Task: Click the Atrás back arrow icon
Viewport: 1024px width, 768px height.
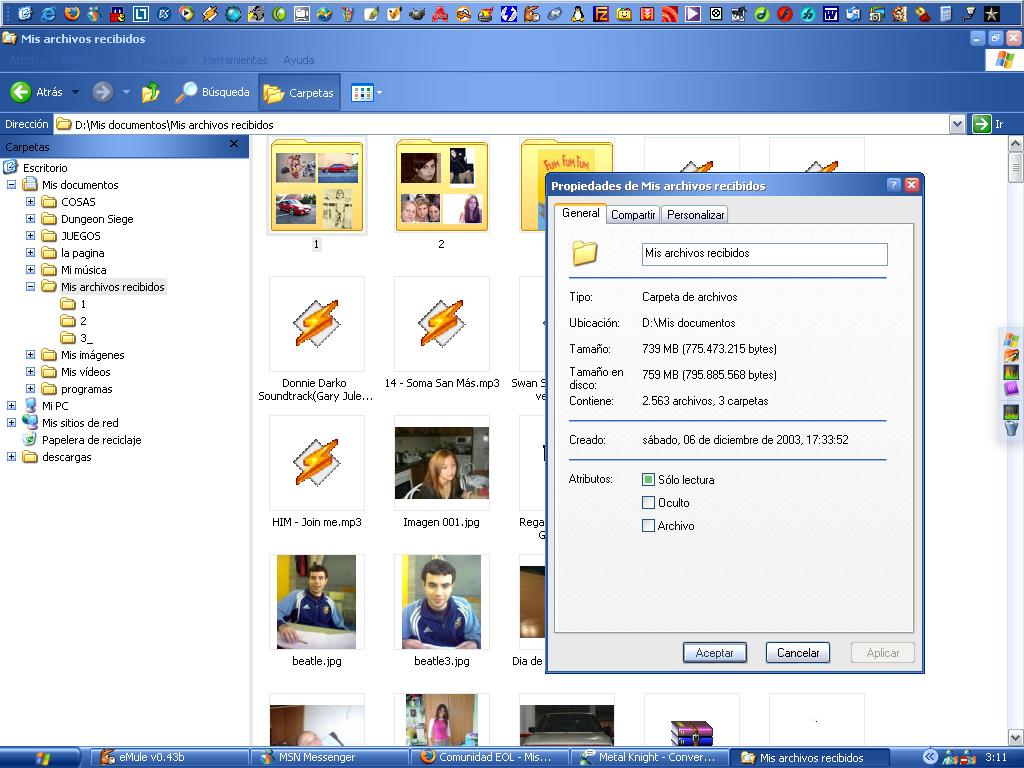Action: coord(21,92)
